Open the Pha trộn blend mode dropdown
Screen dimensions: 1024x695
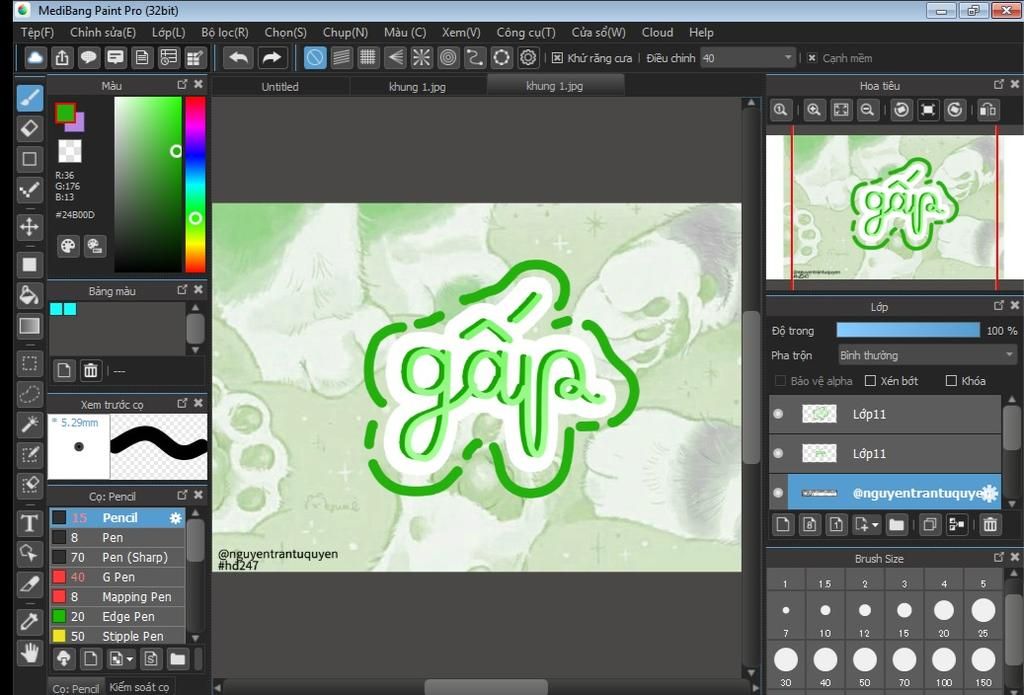(927, 355)
